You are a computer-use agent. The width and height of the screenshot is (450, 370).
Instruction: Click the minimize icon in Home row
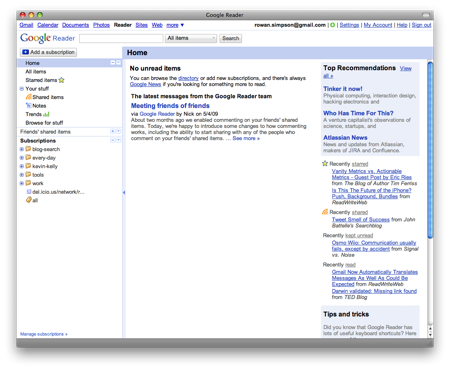113,63
